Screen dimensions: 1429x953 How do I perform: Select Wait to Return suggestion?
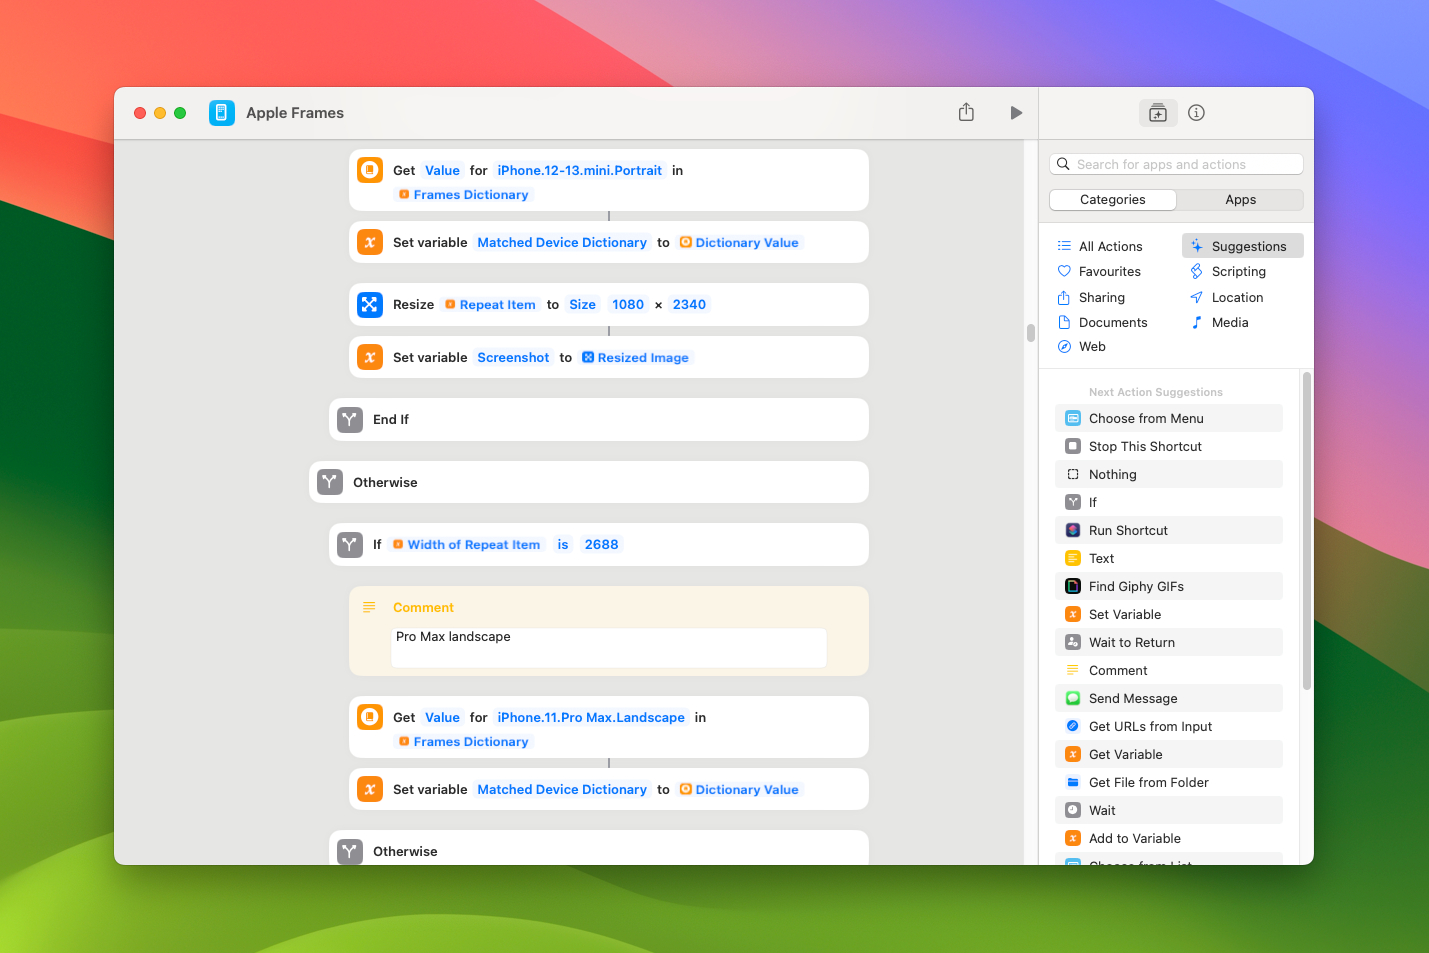click(1169, 642)
